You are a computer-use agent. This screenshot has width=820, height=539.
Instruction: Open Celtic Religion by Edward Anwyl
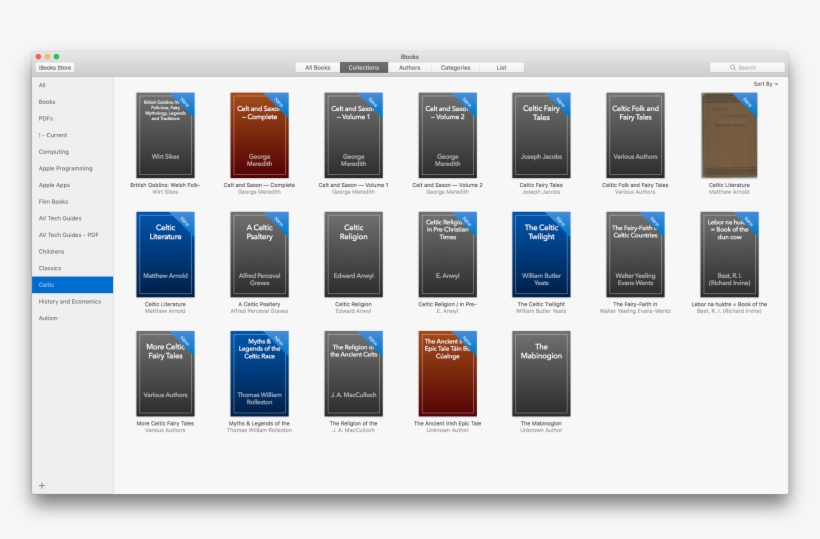[354, 255]
